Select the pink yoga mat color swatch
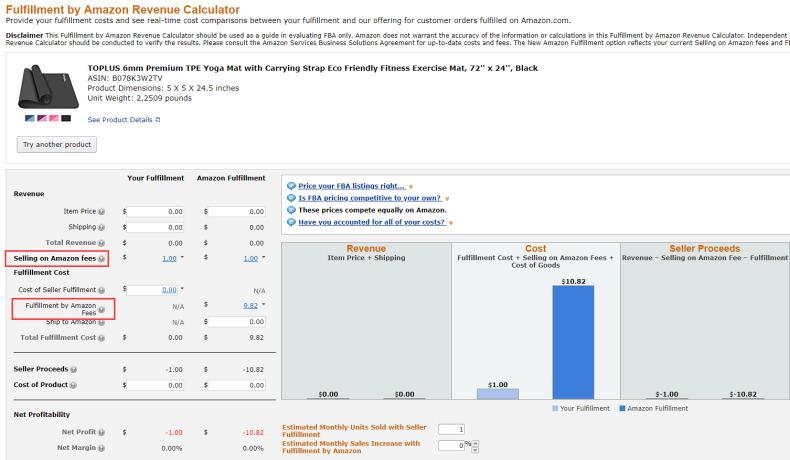The height and width of the screenshot is (460, 790). [x=54, y=118]
